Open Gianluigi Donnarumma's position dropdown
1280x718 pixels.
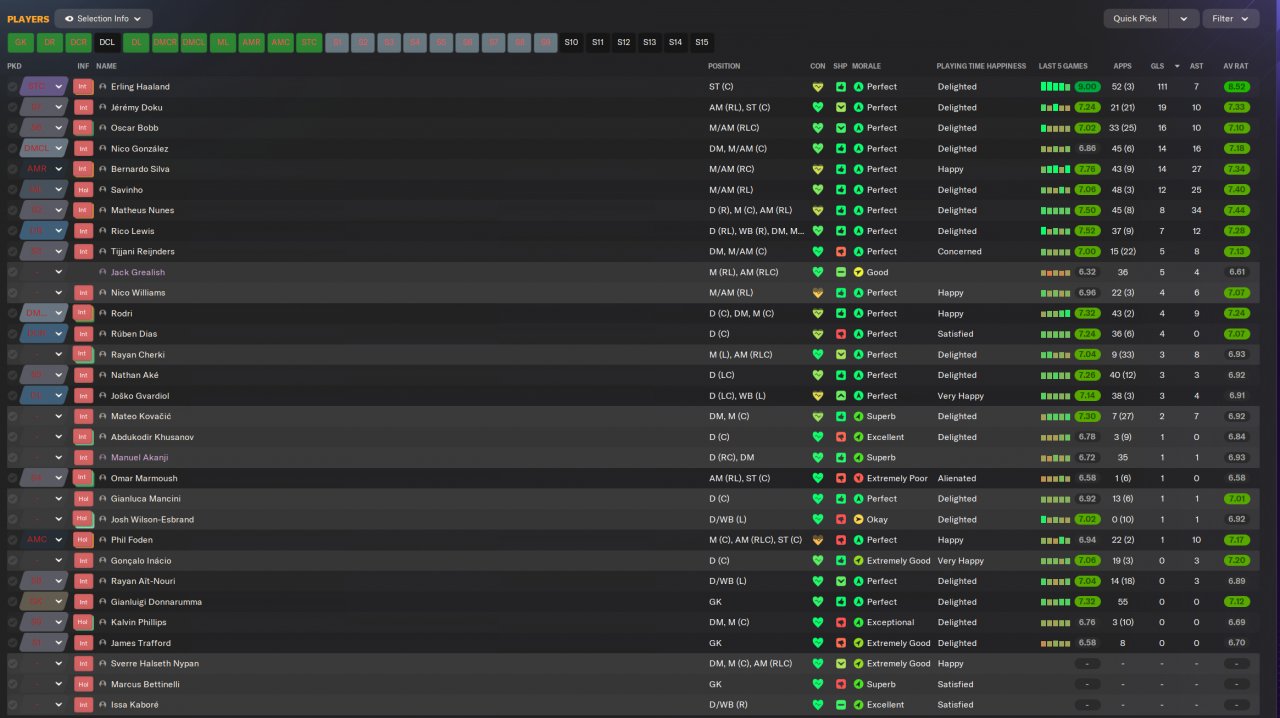tap(44, 602)
